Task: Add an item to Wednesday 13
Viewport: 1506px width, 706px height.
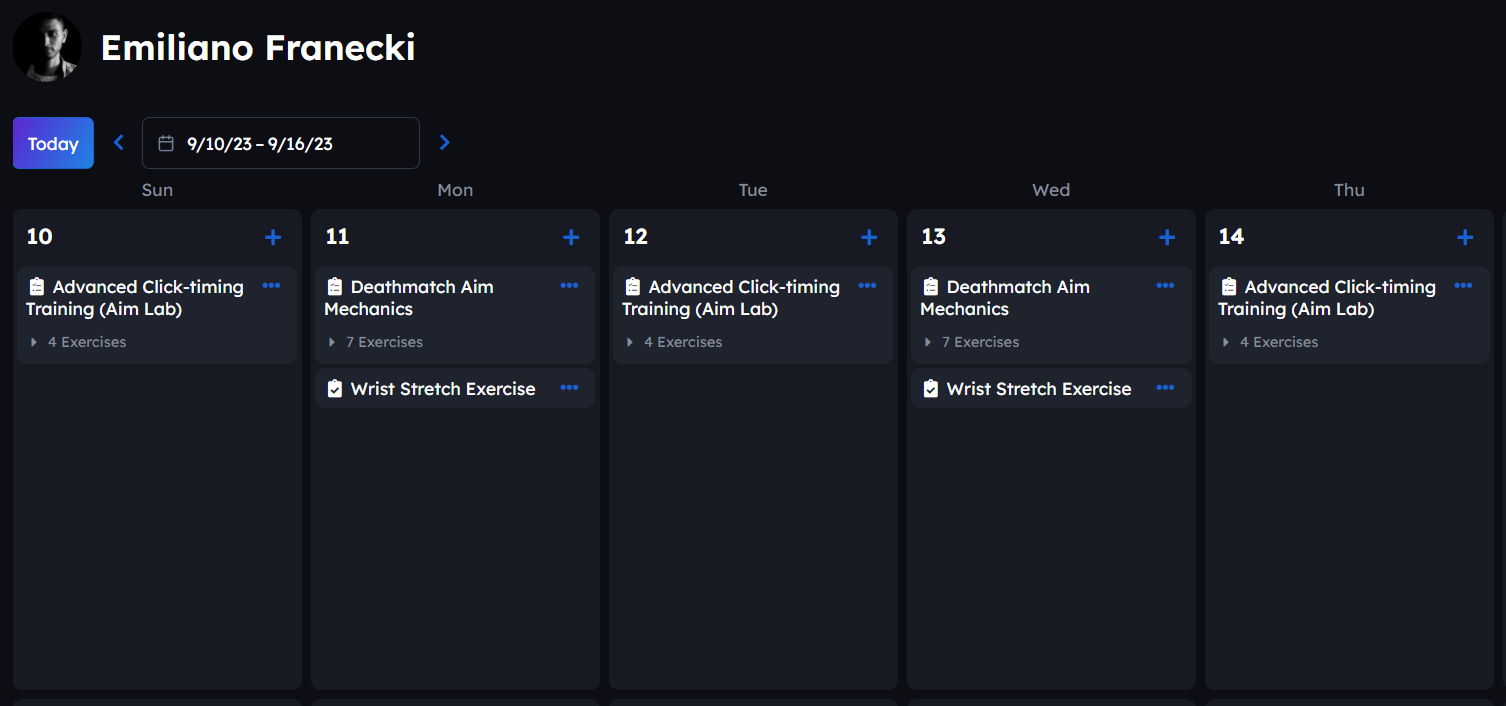Action: coord(1167,237)
